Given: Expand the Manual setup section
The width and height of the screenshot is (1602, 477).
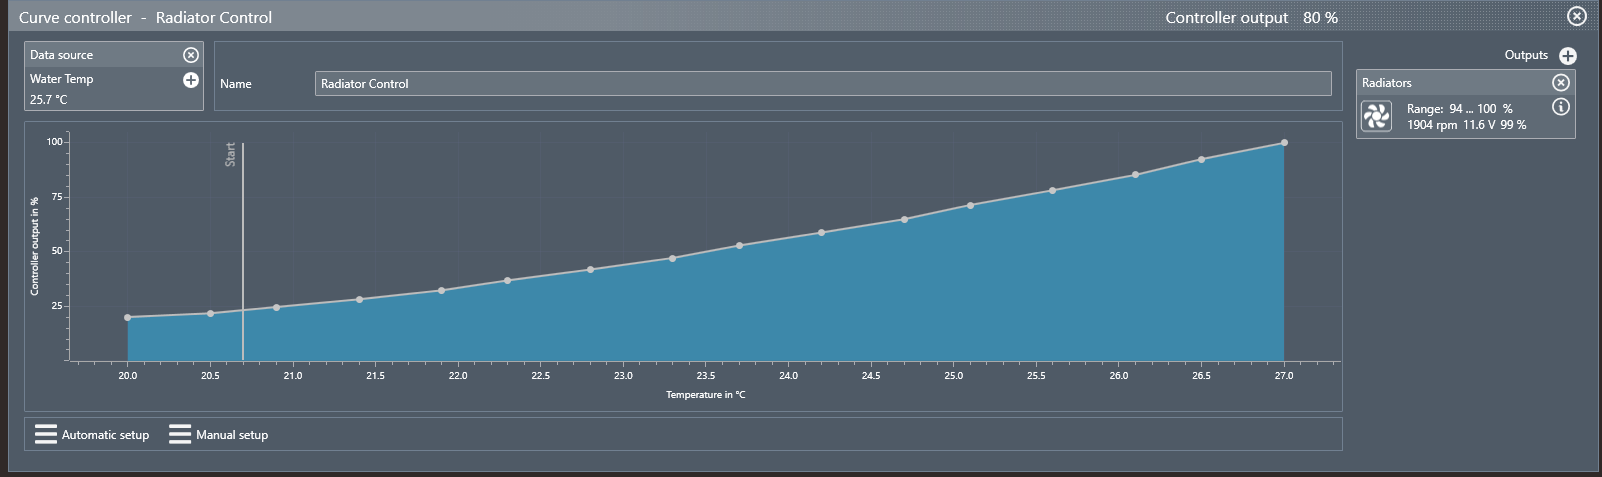Looking at the screenshot, I should coord(219,434).
